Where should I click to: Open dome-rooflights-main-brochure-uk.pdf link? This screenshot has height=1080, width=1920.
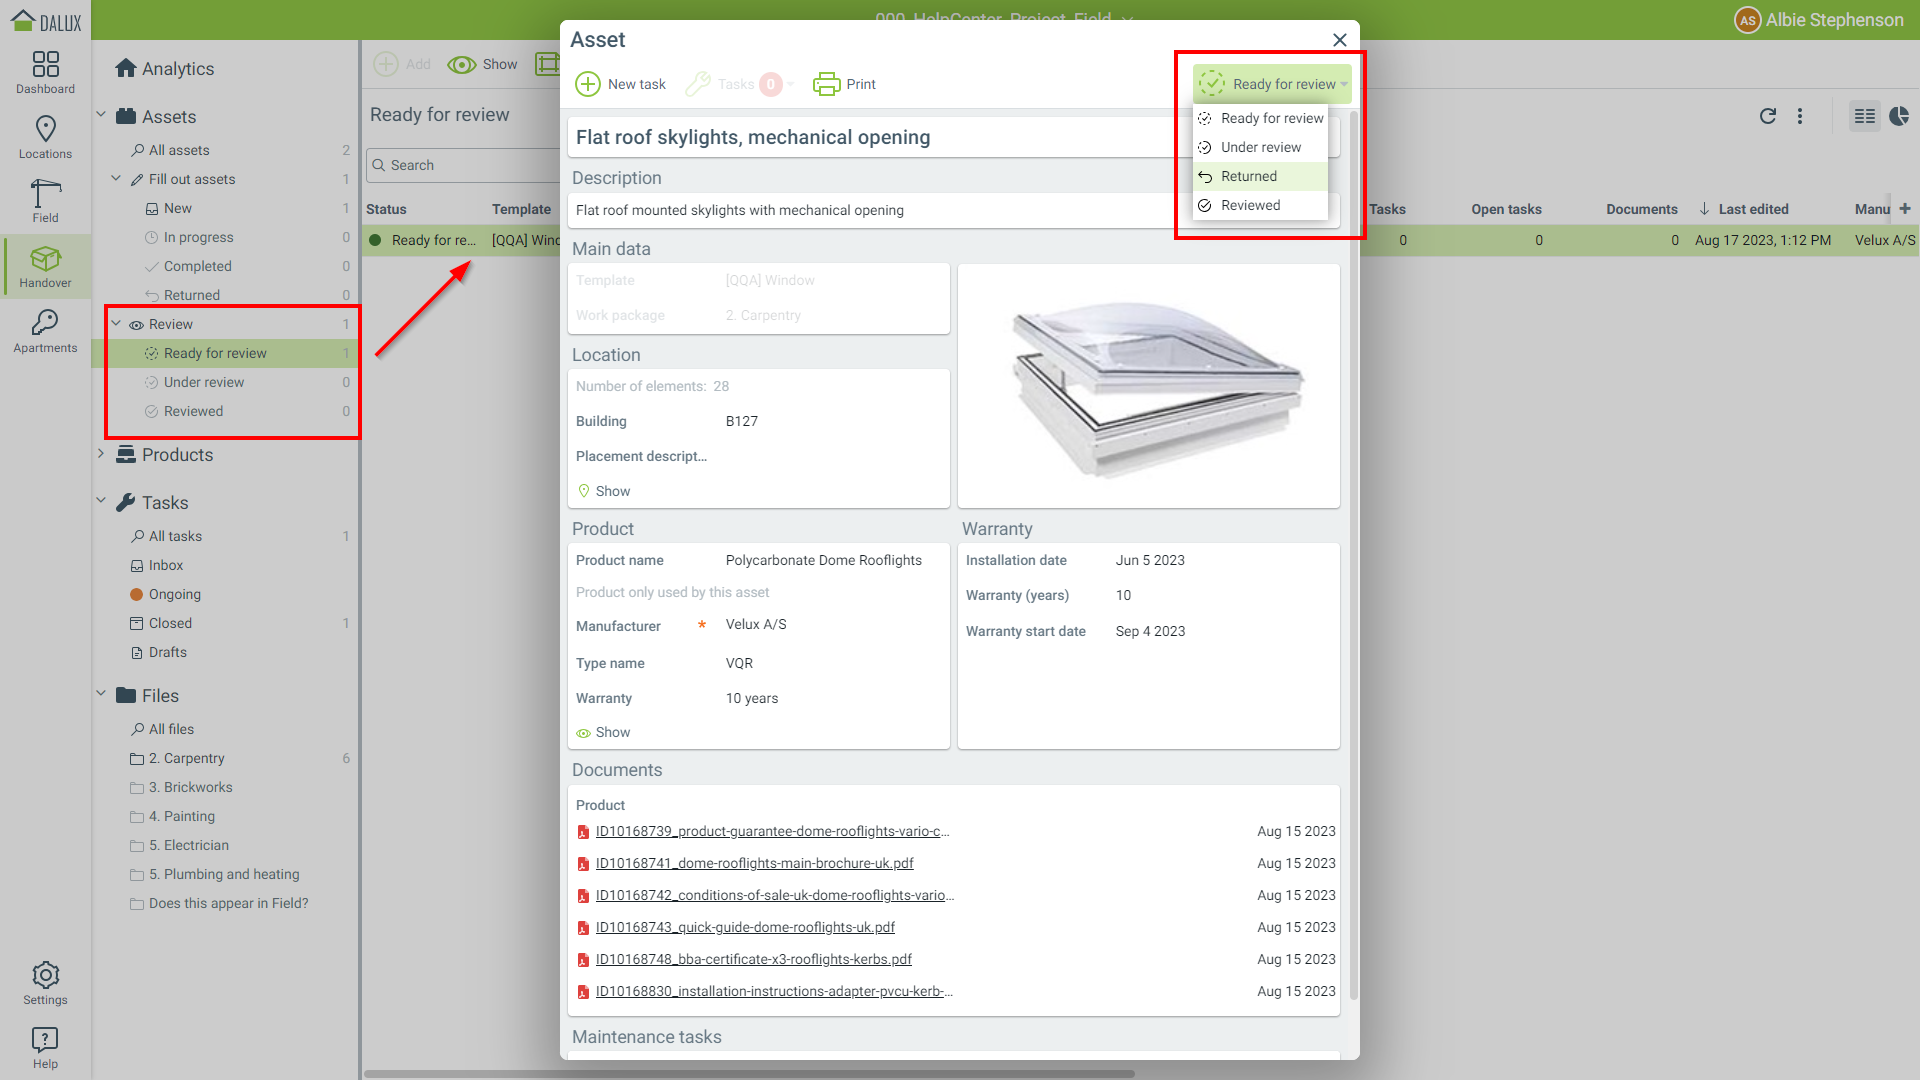(754, 863)
